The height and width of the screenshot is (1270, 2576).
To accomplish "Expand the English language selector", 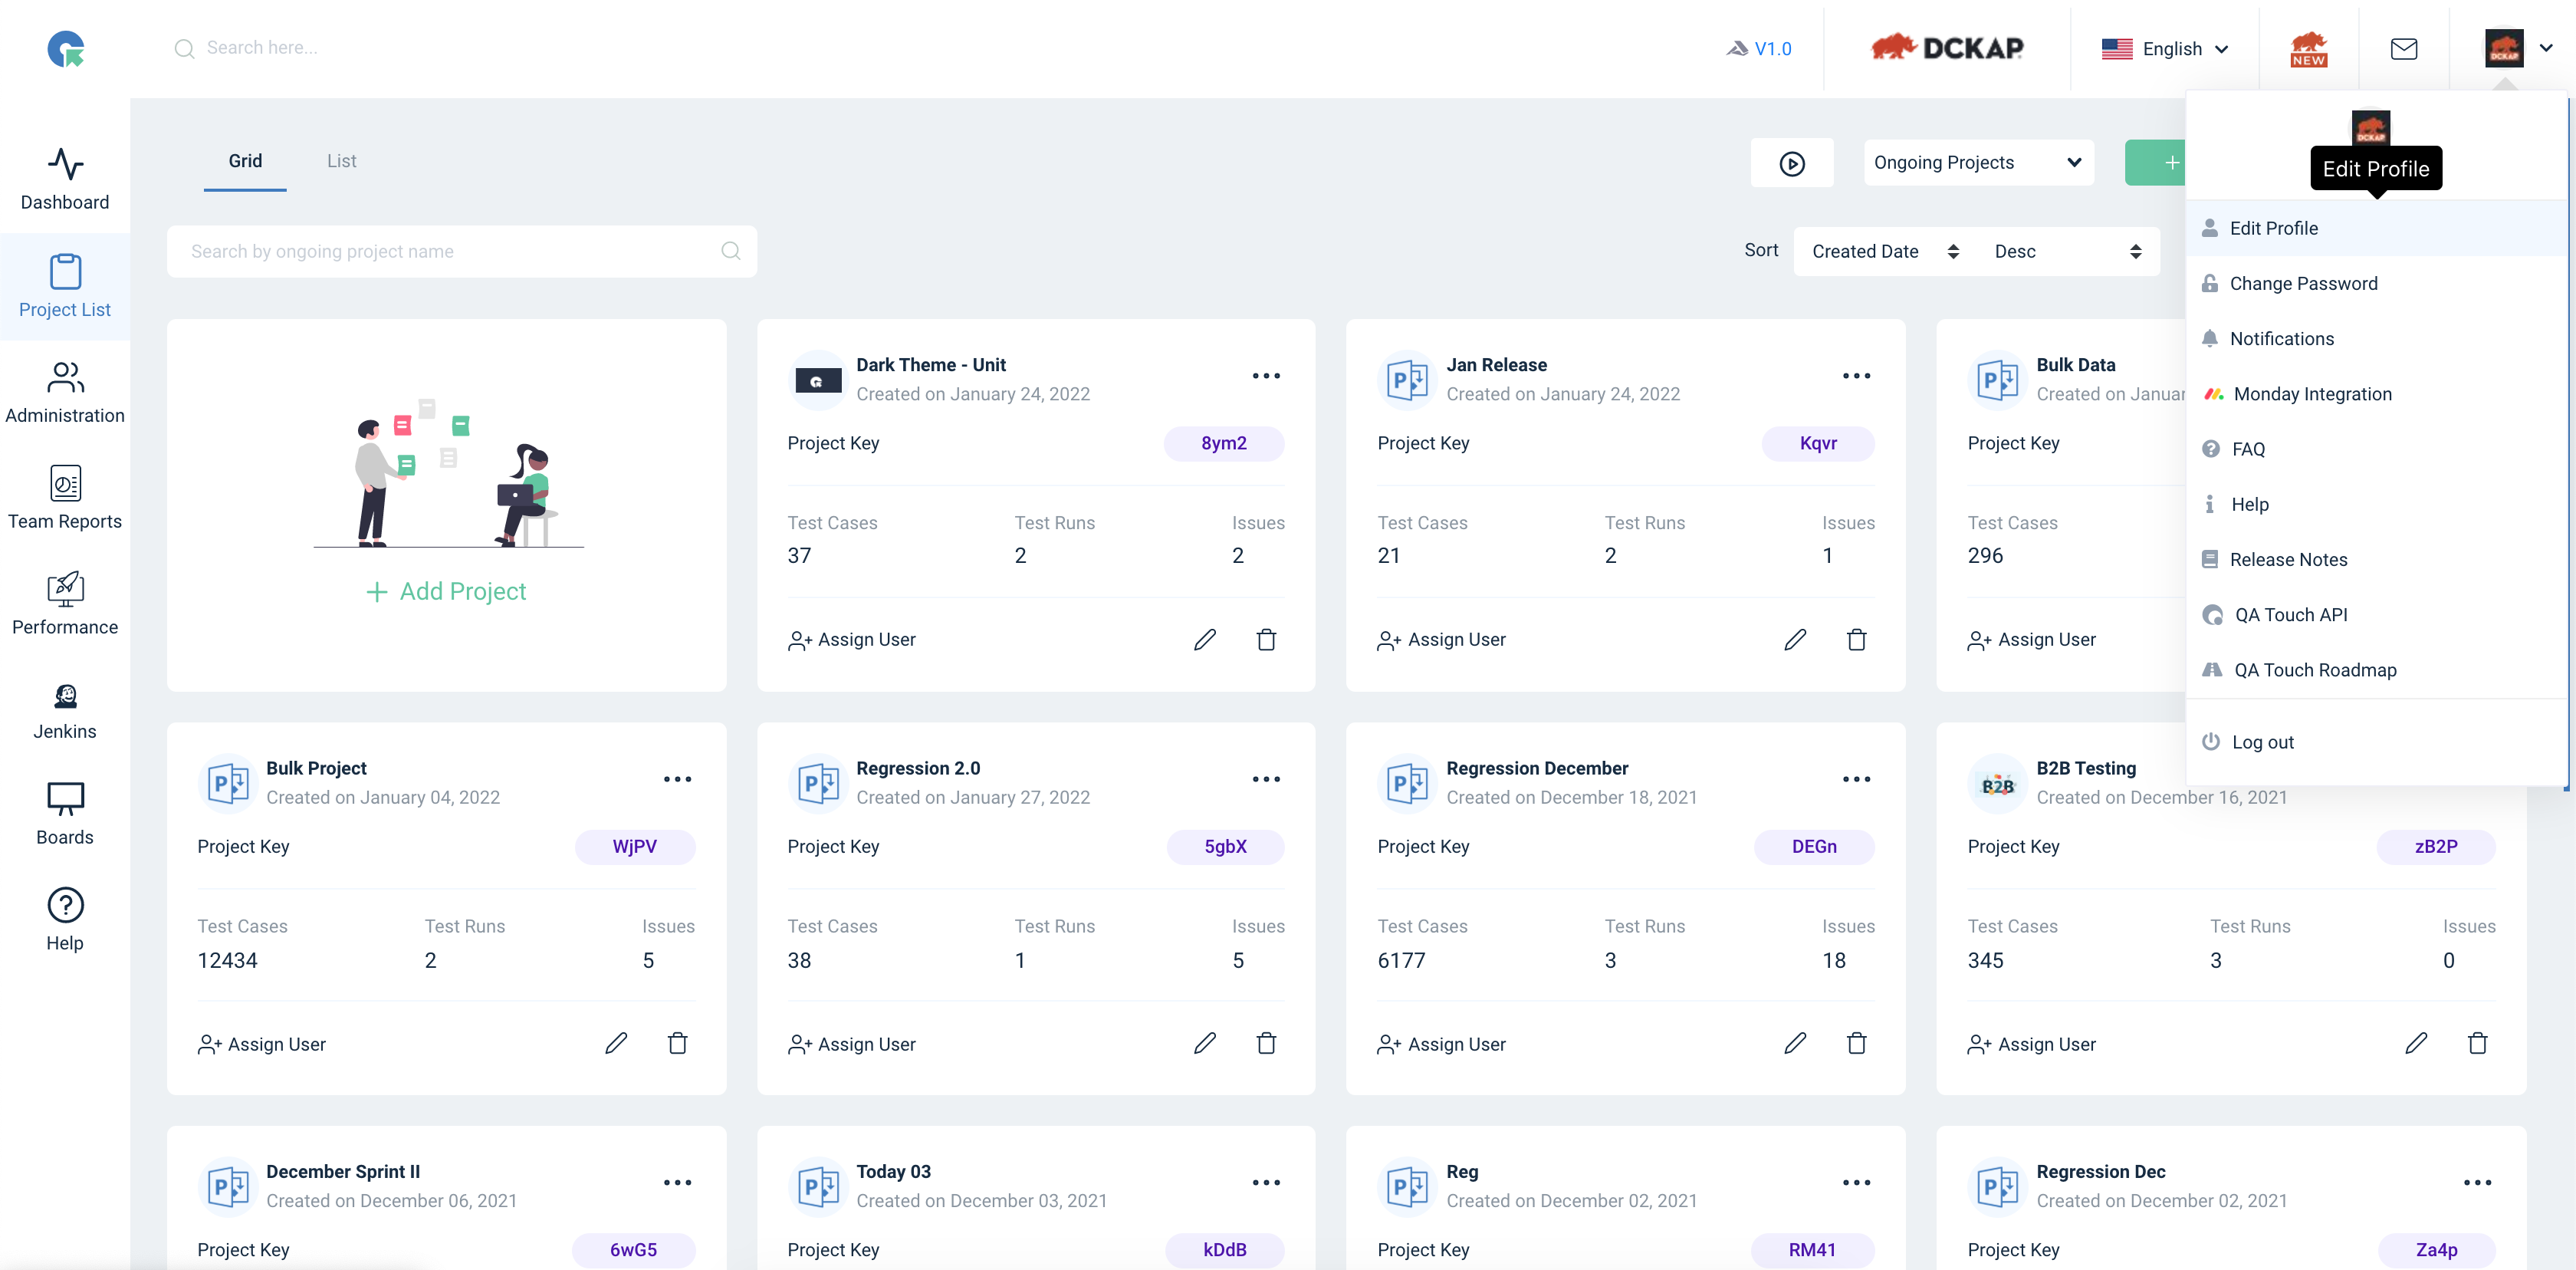I will [2165, 49].
